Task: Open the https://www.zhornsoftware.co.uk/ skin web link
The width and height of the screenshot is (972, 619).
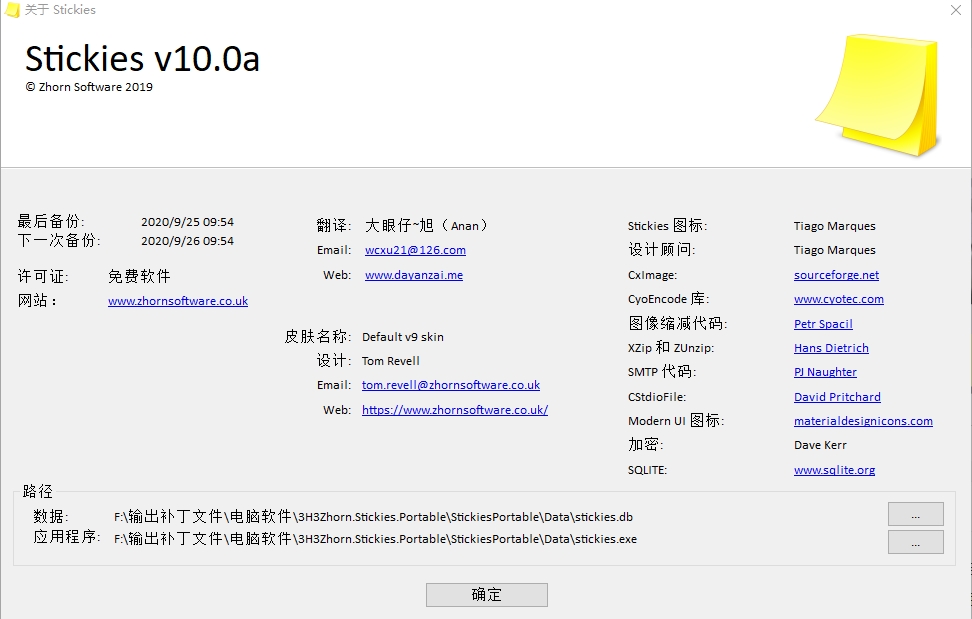Action: point(455,410)
